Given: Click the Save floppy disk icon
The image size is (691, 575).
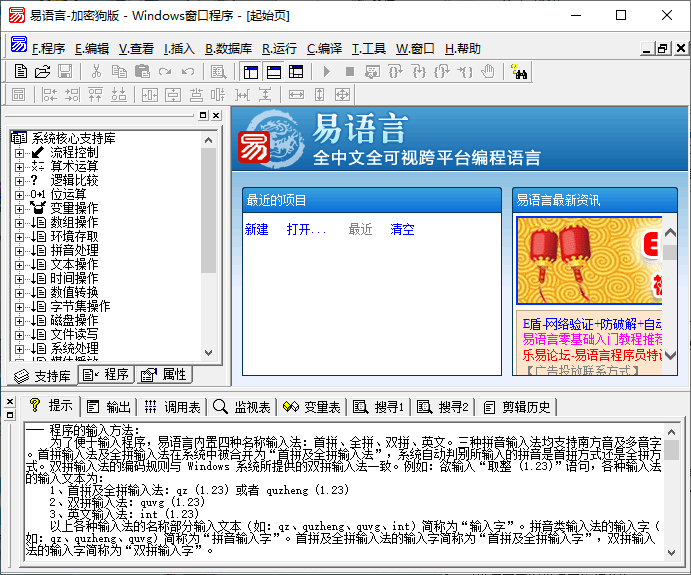Looking at the screenshot, I should point(65,71).
